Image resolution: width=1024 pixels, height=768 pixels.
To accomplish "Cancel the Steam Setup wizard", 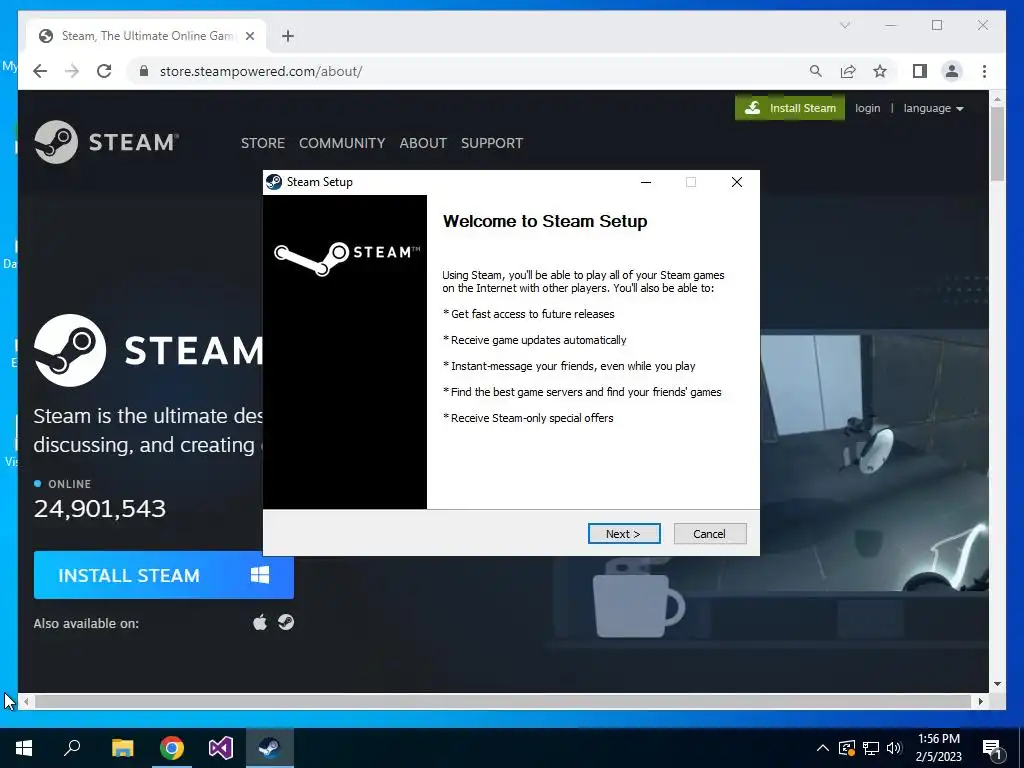I will [x=709, y=534].
